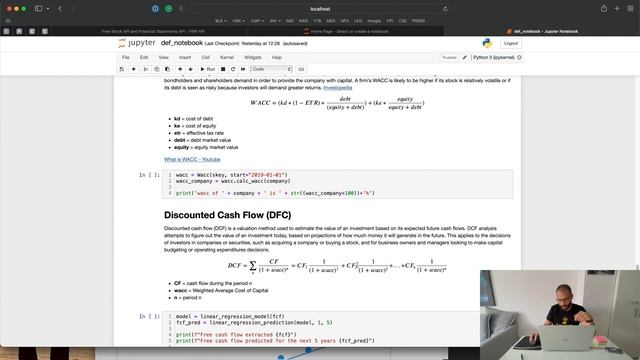Open the What is WACC - Youtube link
Screen dimensions: 640x360
[192, 160]
